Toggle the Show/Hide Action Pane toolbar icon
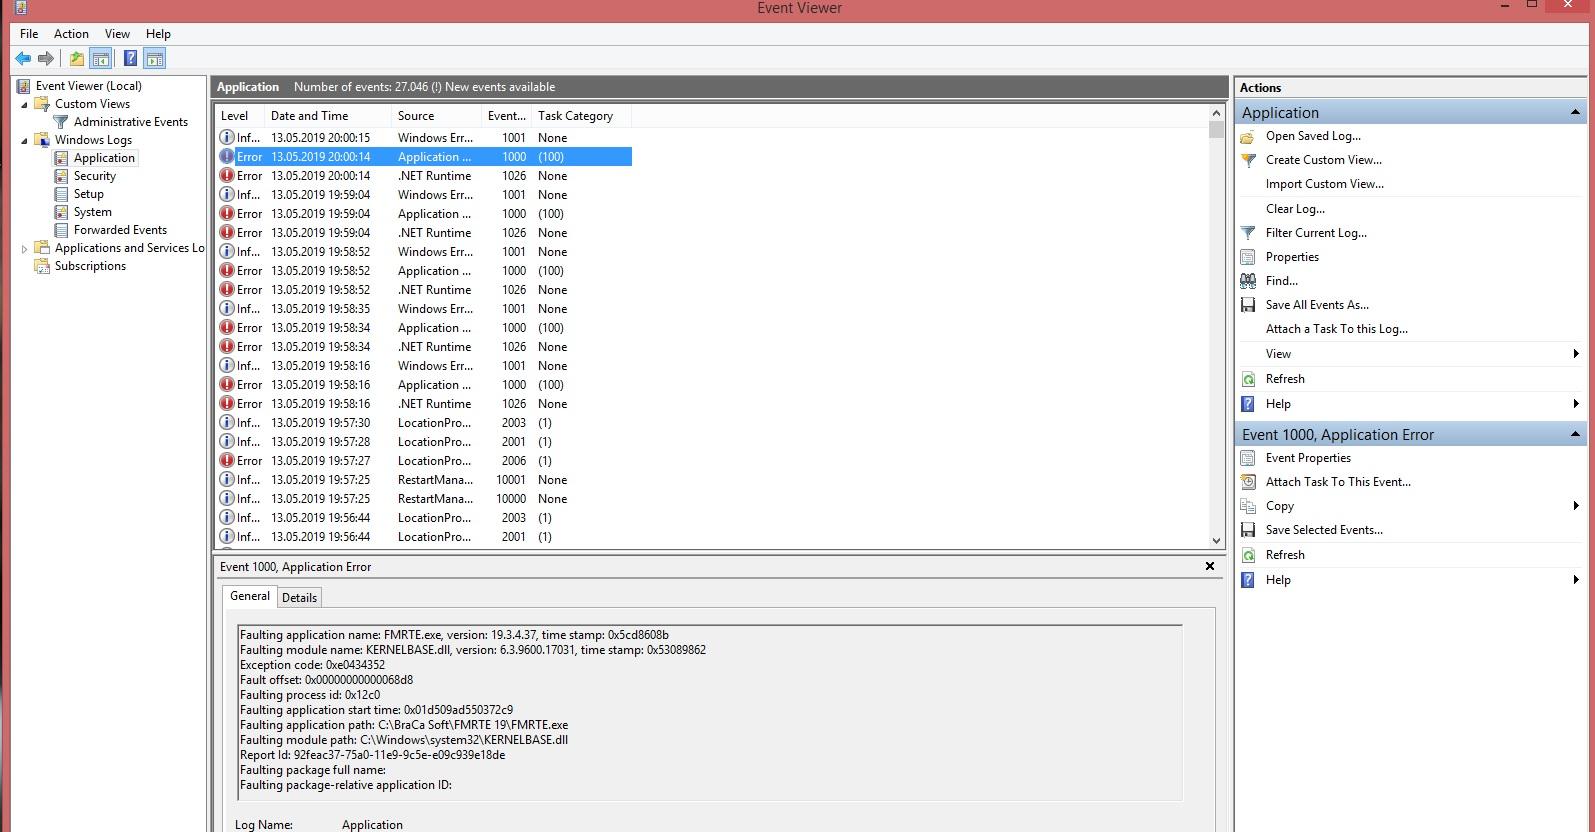 pyautogui.click(x=154, y=58)
